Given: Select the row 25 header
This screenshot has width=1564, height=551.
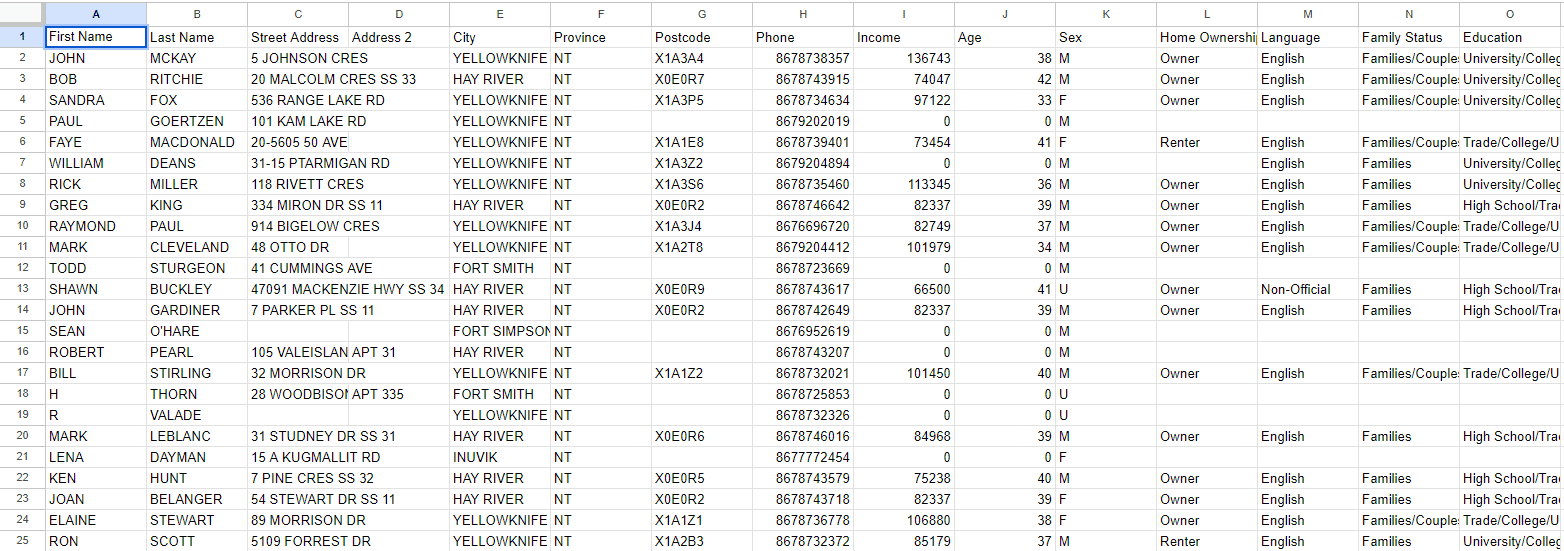Looking at the screenshot, I should [x=22, y=541].
